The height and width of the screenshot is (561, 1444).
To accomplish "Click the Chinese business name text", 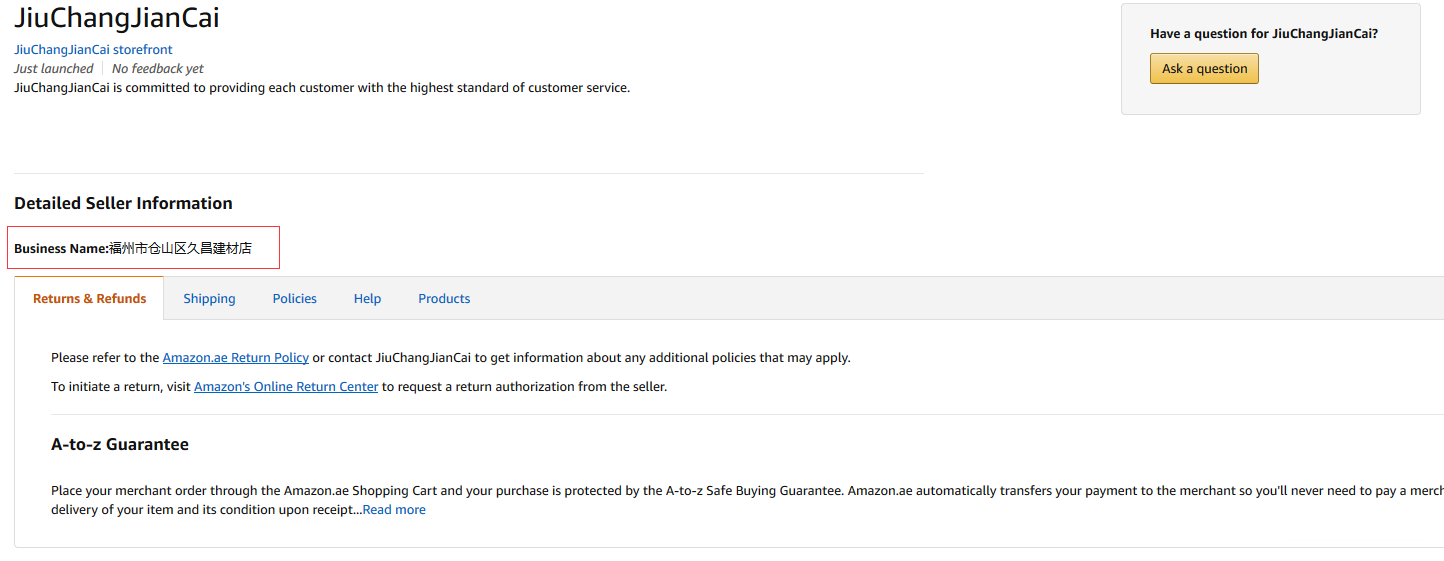I will [x=180, y=248].
